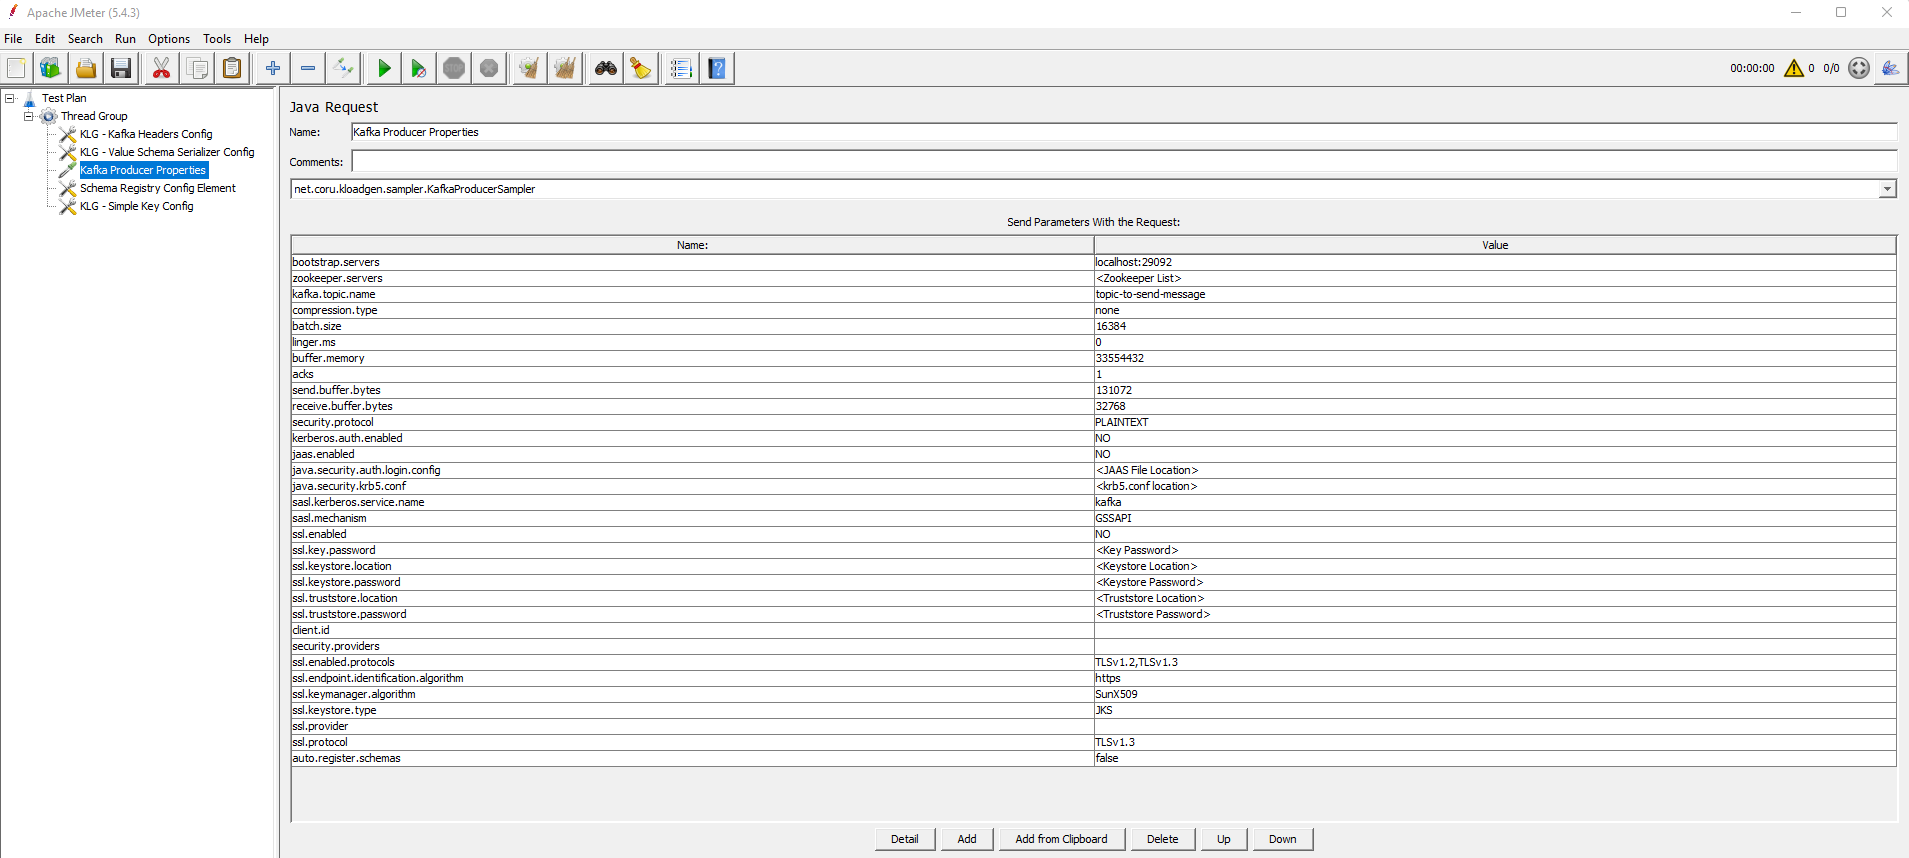Image resolution: width=1909 pixels, height=858 pixels.
Task: Open the Run menu
Action: (125, 39)
